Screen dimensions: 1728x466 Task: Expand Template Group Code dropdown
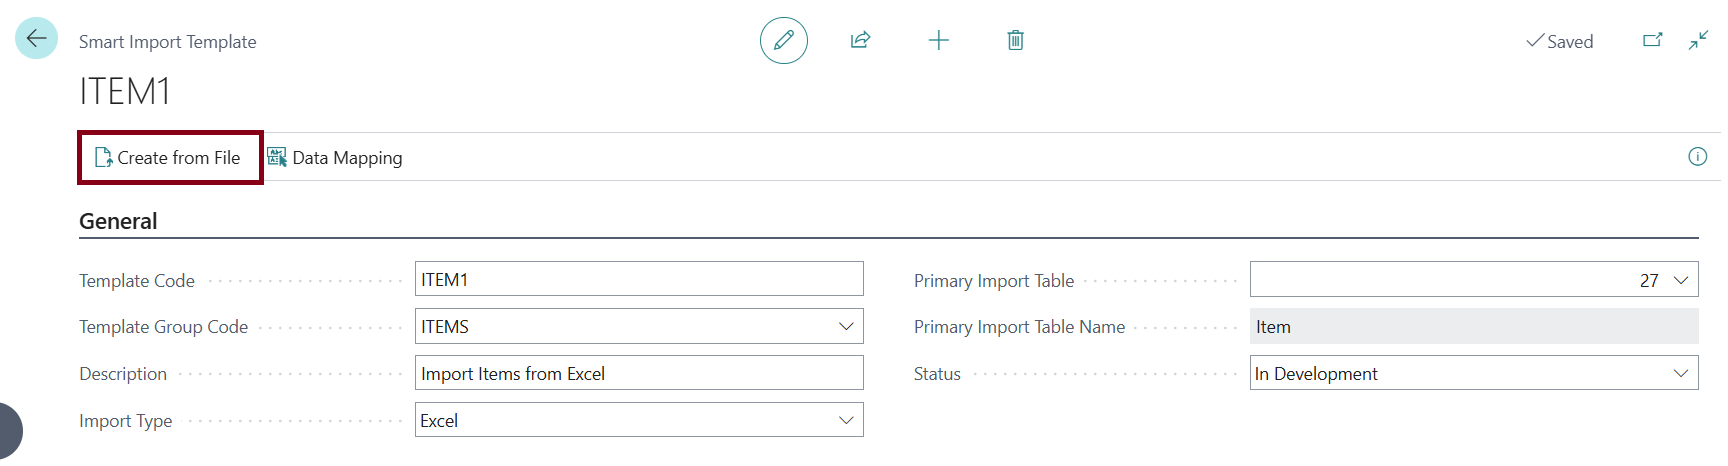846,326
